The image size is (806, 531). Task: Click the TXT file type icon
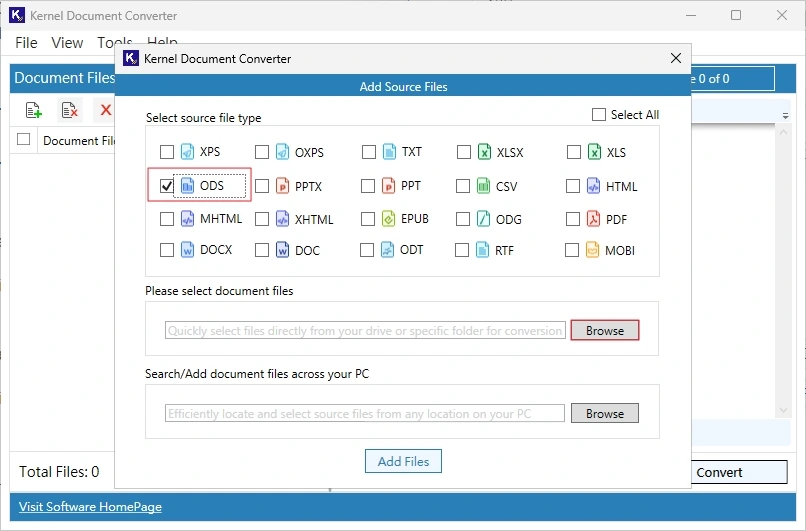click(390, 152)
